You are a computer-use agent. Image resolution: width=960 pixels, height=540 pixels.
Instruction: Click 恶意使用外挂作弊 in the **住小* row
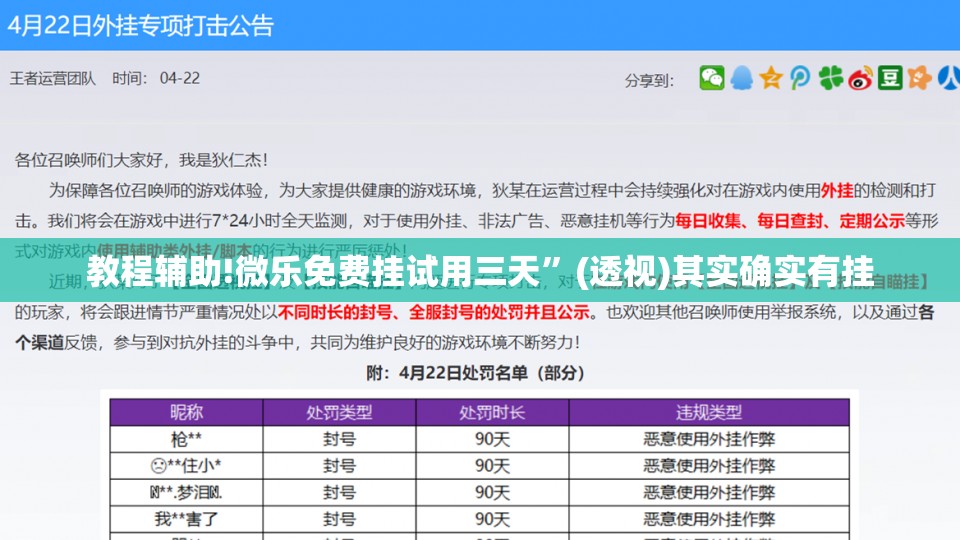pyautogui.click(x=709, y=466)
